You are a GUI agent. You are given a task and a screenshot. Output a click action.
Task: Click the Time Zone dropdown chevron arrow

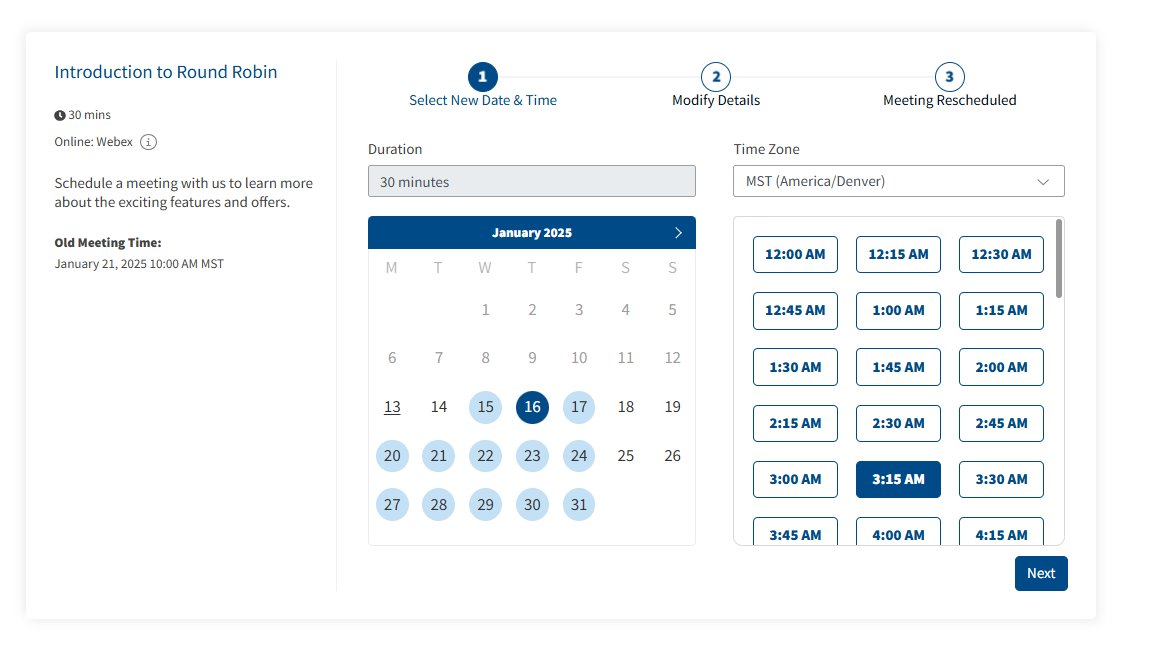(1043, 182)
